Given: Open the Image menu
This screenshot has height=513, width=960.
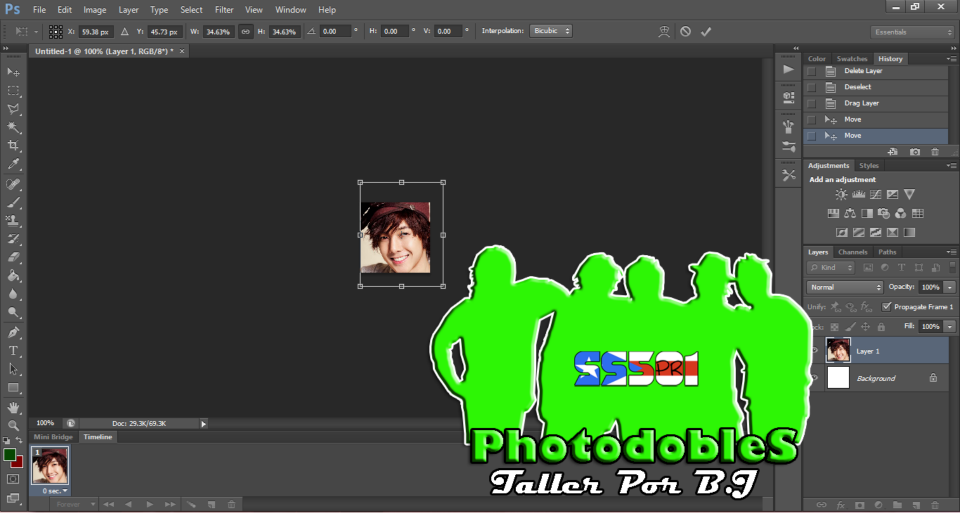Looking at the screenshot, I should (95, 10).
